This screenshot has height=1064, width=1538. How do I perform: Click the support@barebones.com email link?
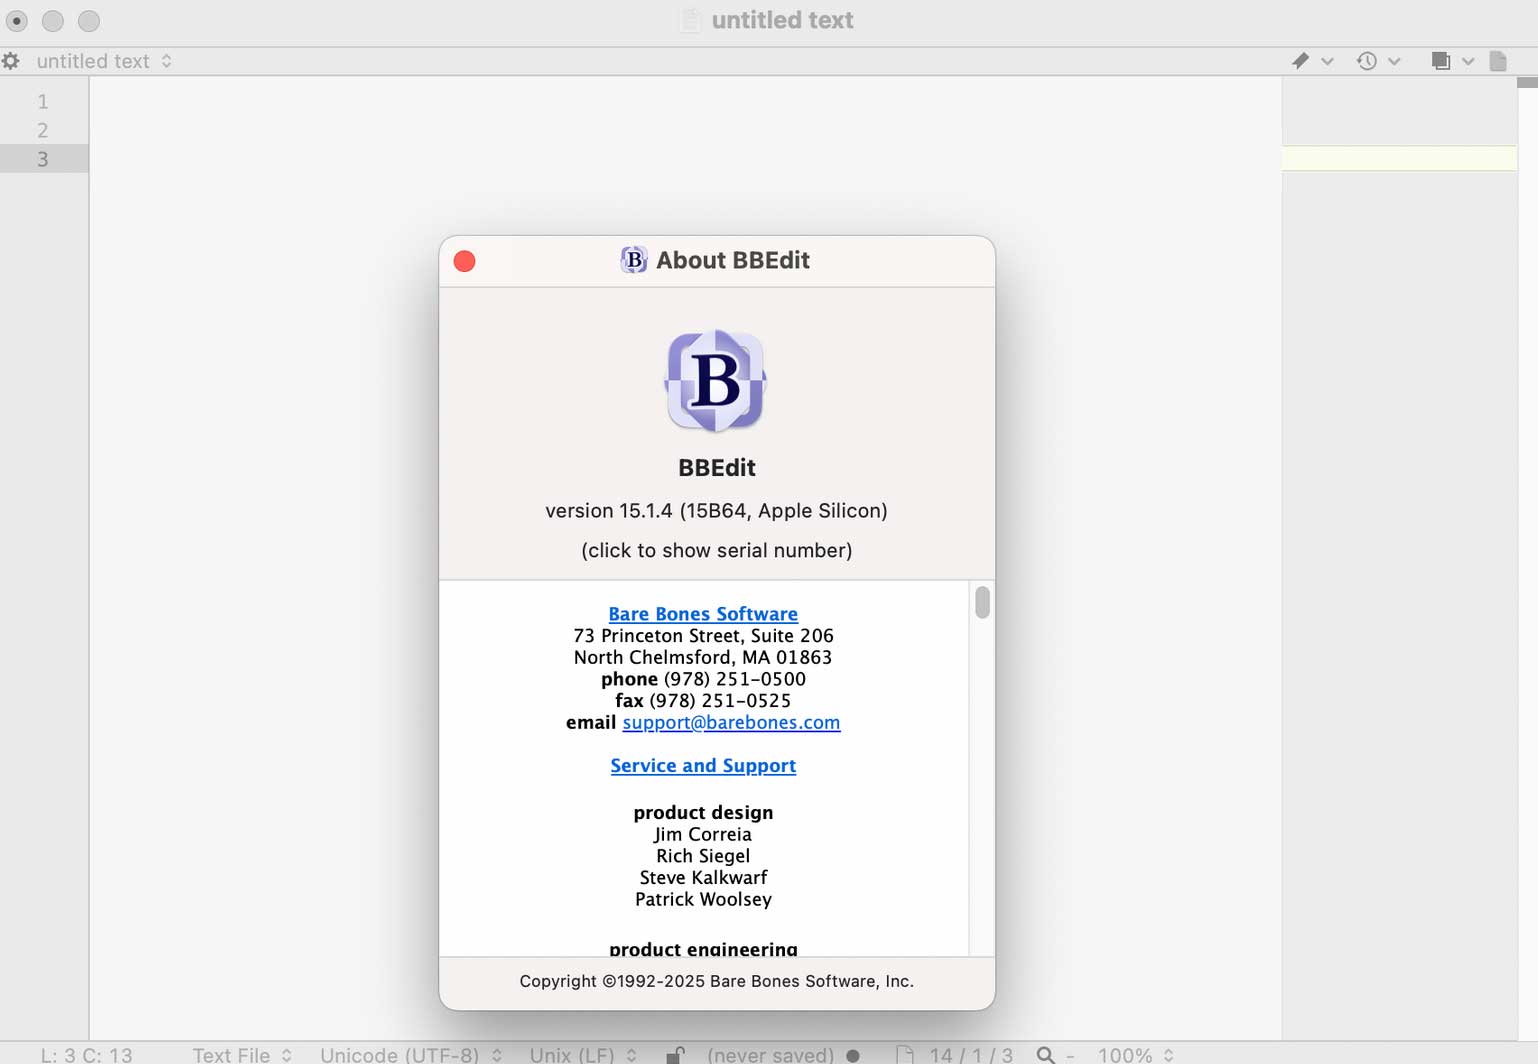[731, 722]
